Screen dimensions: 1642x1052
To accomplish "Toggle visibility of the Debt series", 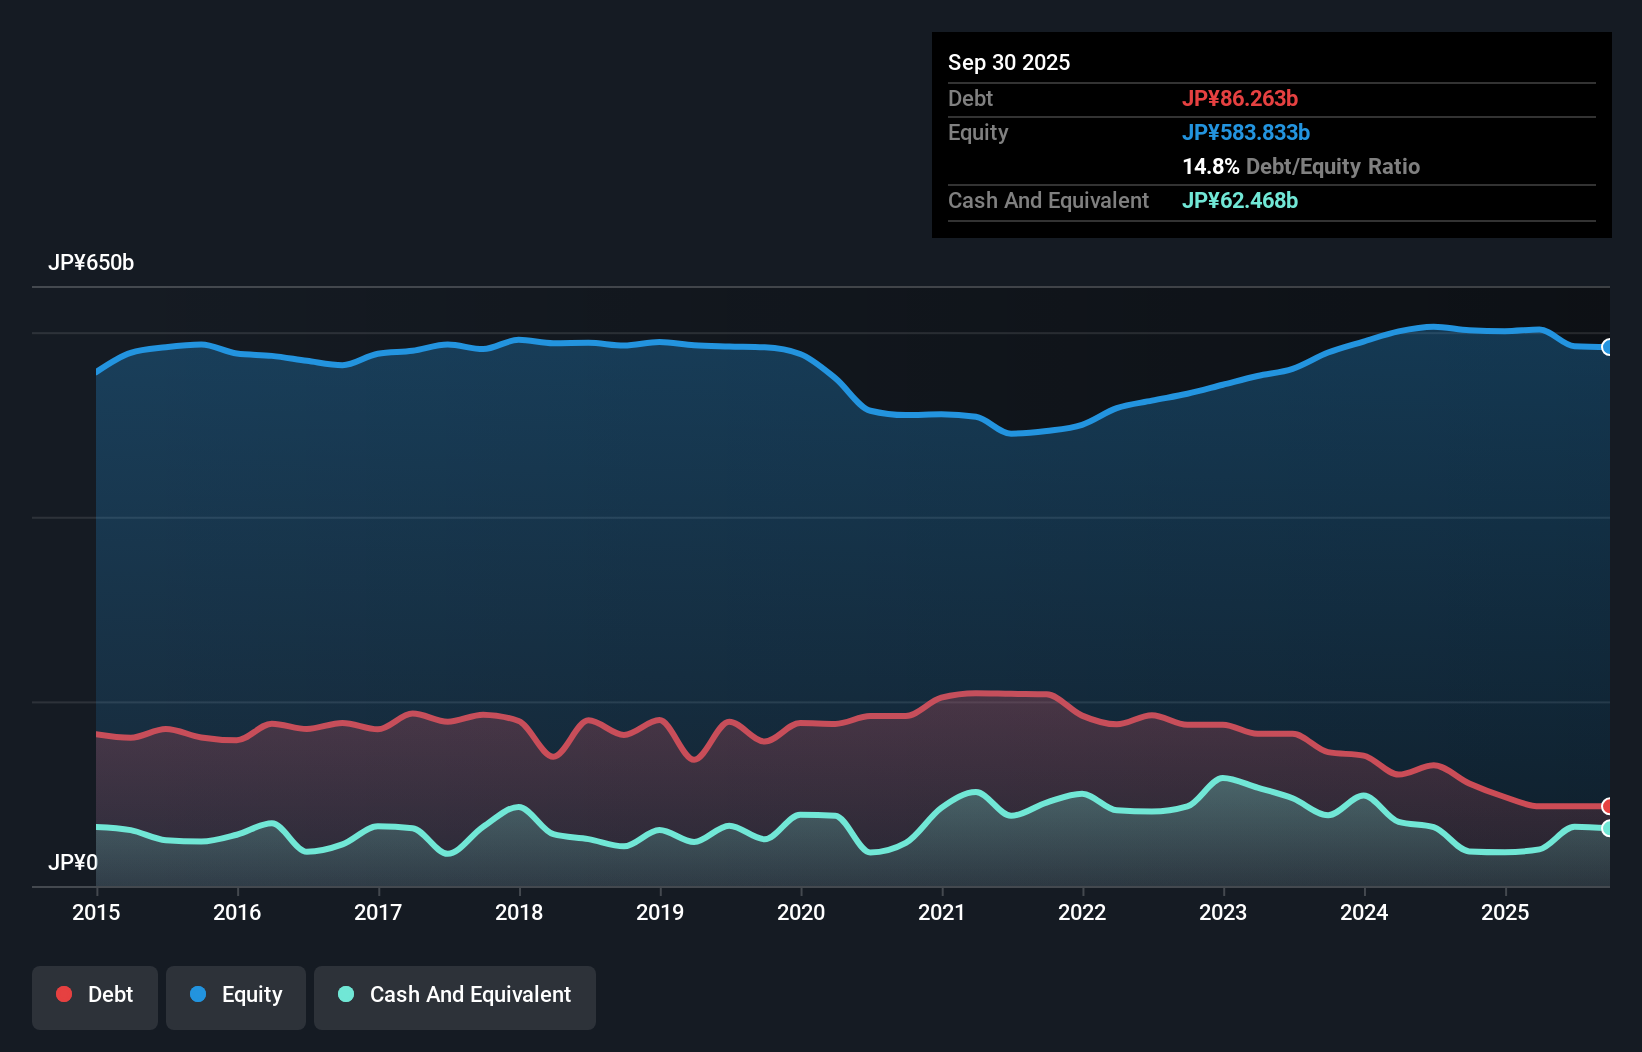I will [94, 996].
